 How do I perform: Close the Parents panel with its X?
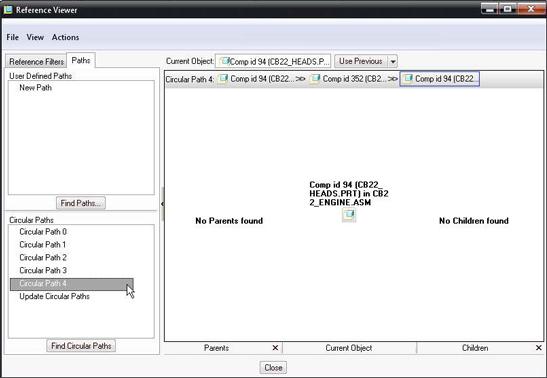click(275, 348)
